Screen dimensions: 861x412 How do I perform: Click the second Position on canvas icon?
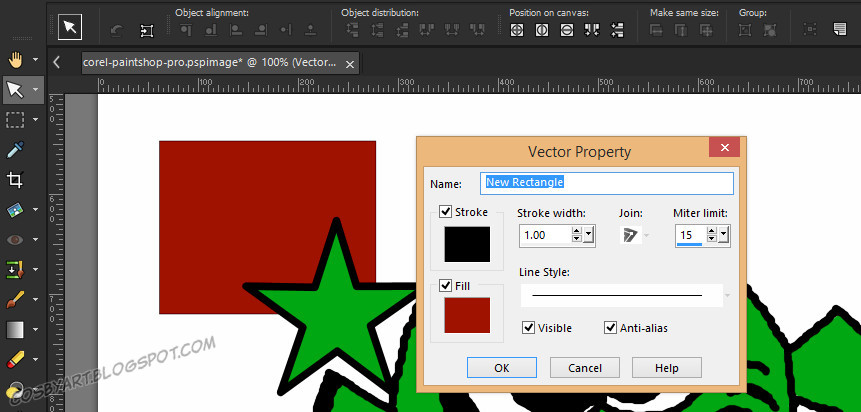tap(542, 30)
